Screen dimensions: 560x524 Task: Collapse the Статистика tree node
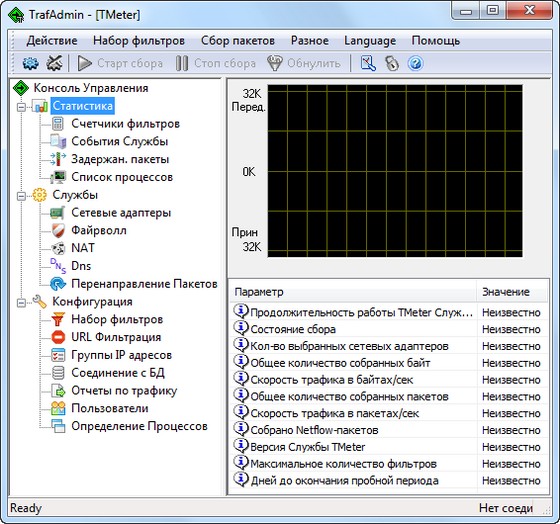coord(21,107)
